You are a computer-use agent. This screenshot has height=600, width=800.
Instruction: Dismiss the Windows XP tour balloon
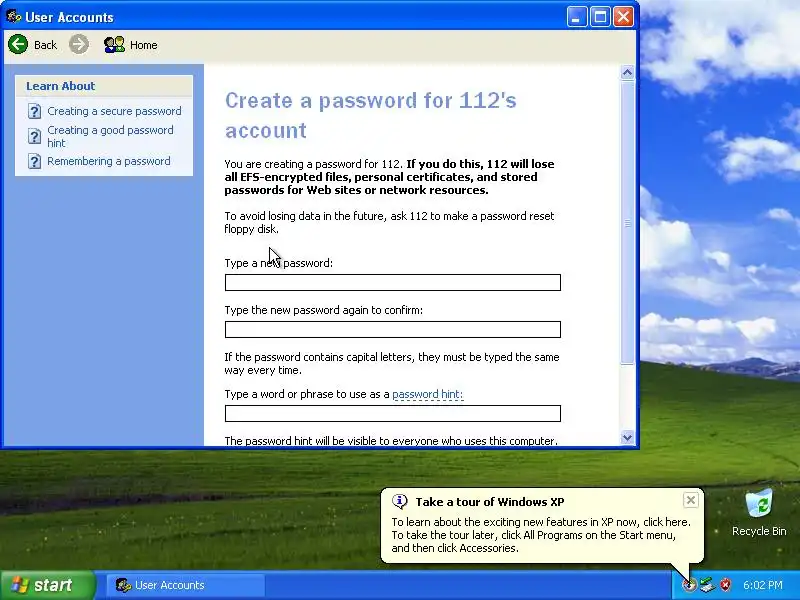(690, 500)
